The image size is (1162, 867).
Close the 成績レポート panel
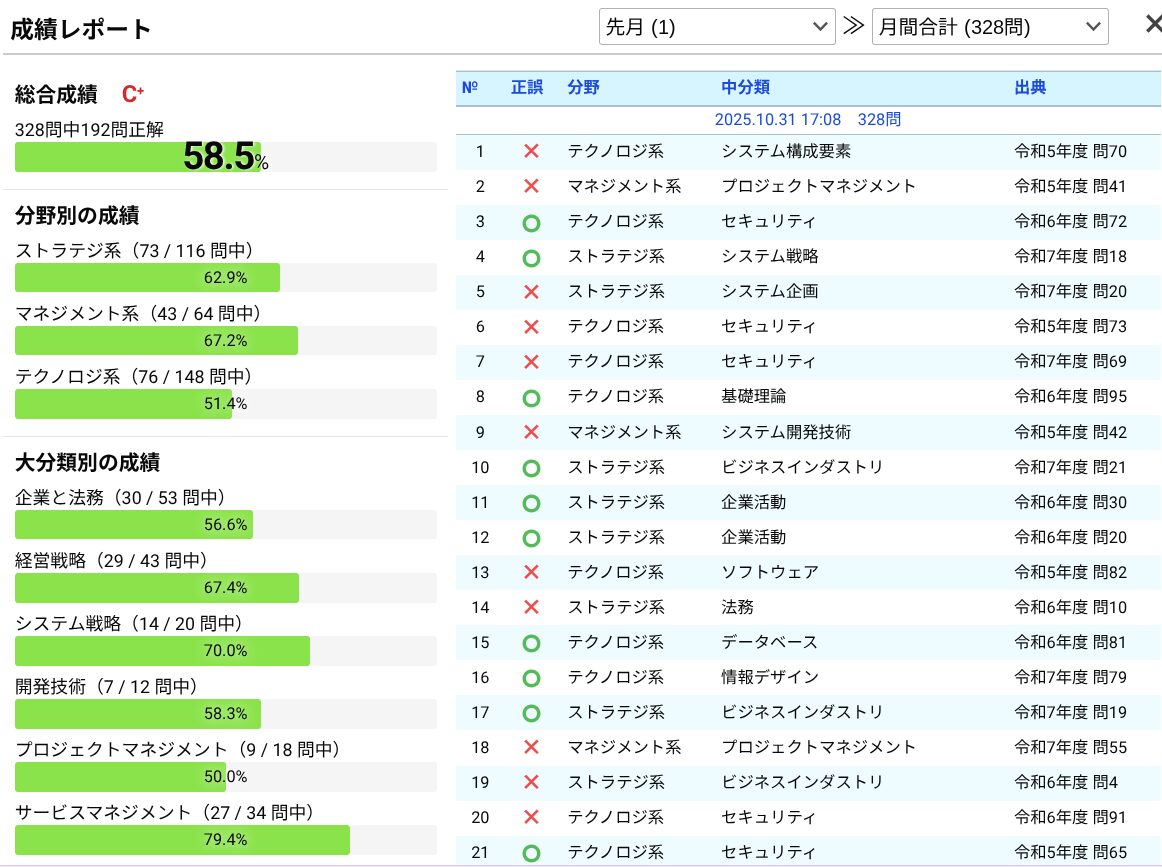[1152, 25]
